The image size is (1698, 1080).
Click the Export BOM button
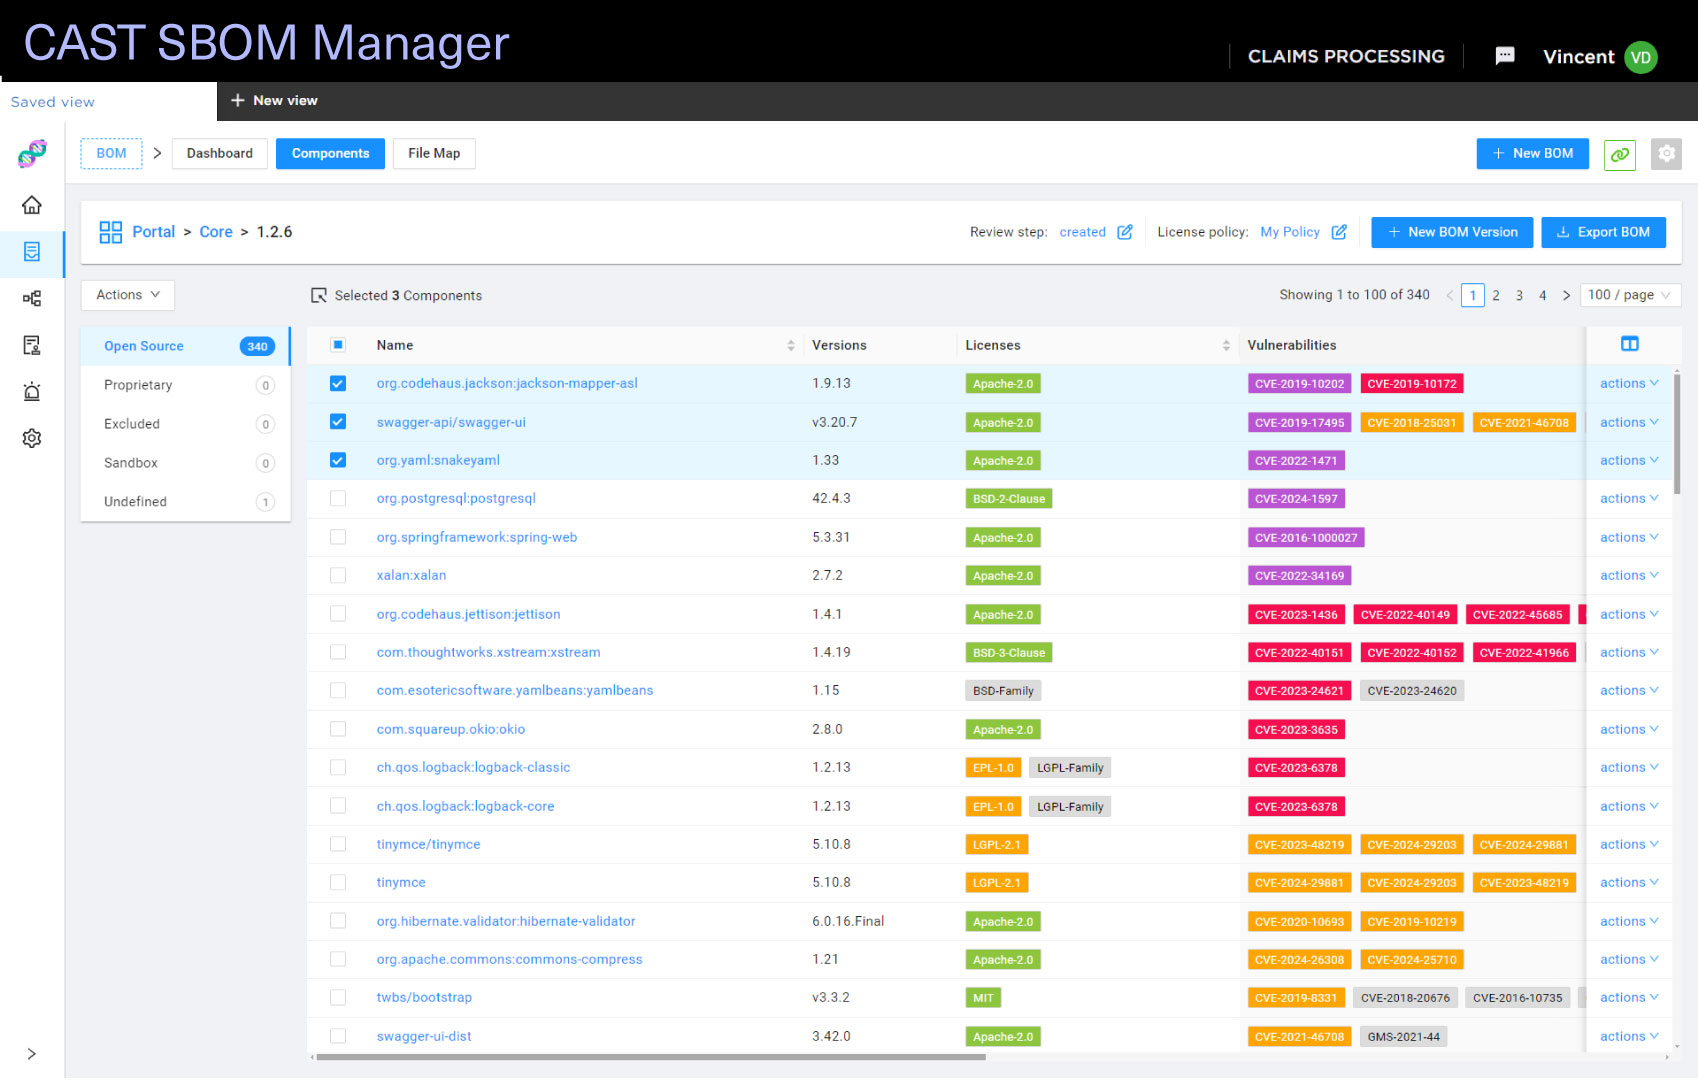[x=1603, y=231]
